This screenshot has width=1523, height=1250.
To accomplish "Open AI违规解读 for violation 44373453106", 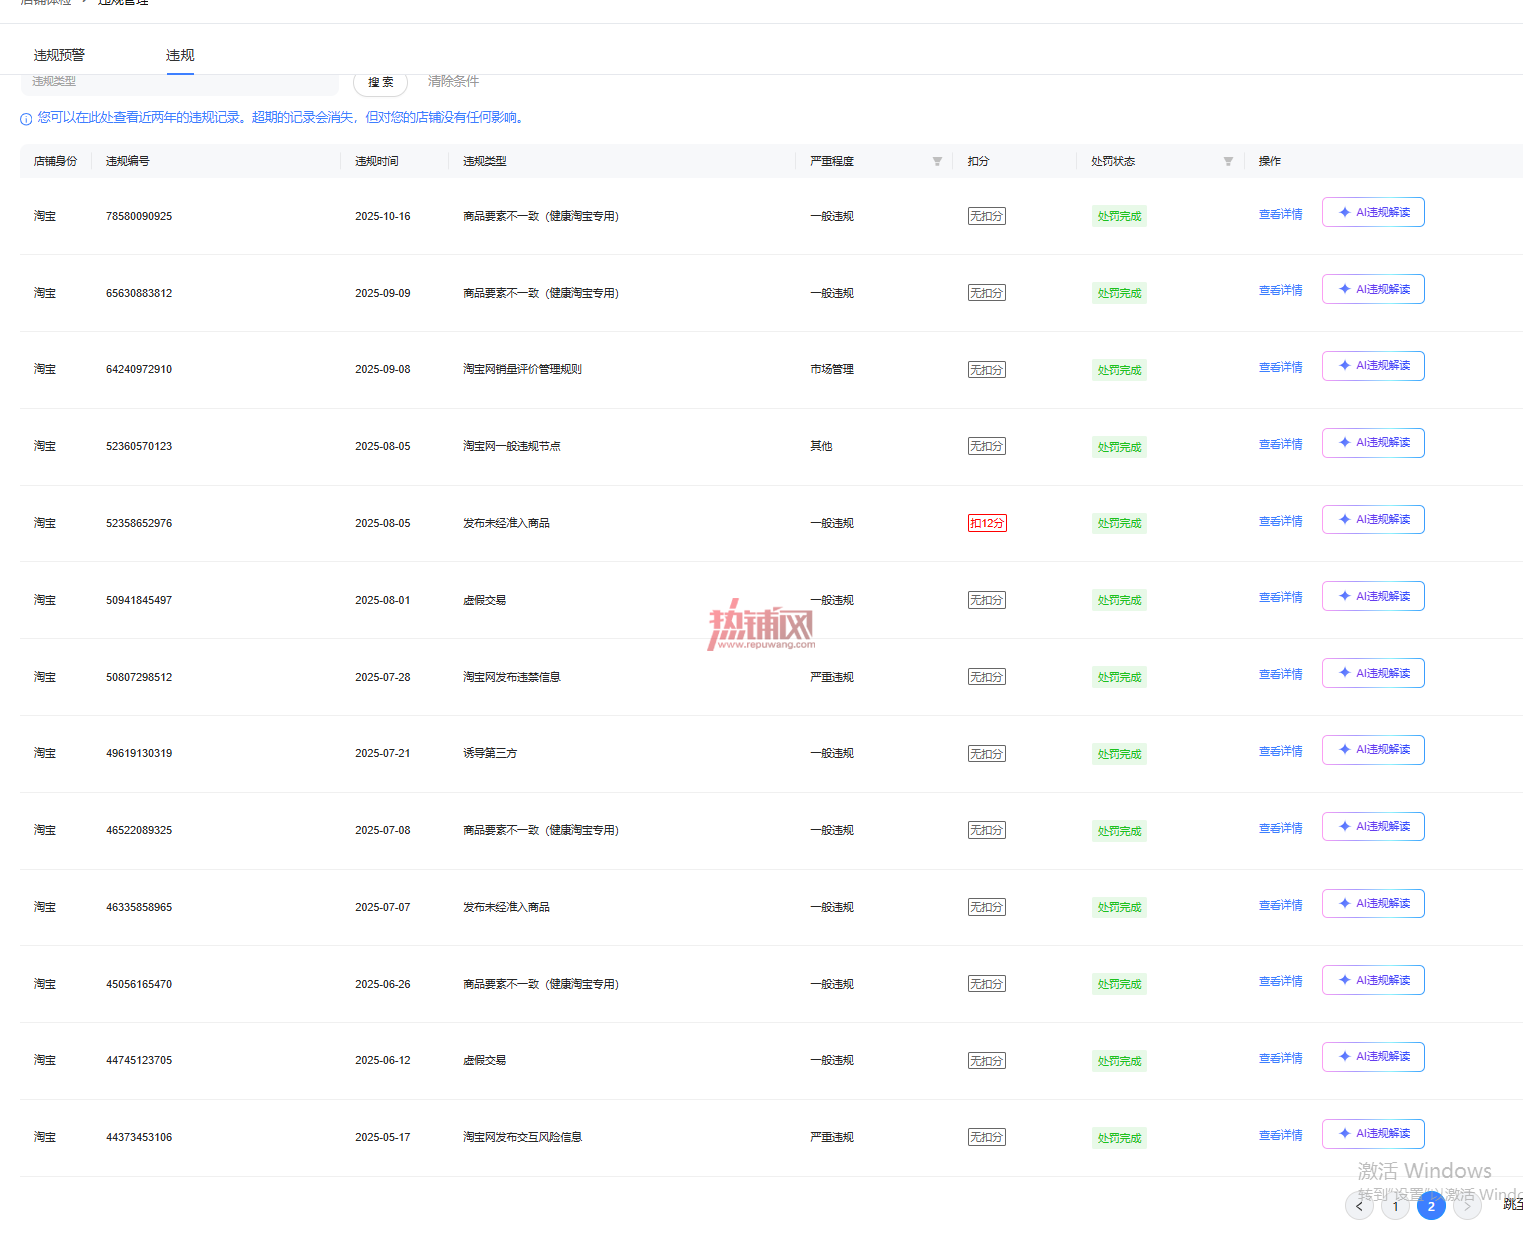I will [x=1373, y=1133].
